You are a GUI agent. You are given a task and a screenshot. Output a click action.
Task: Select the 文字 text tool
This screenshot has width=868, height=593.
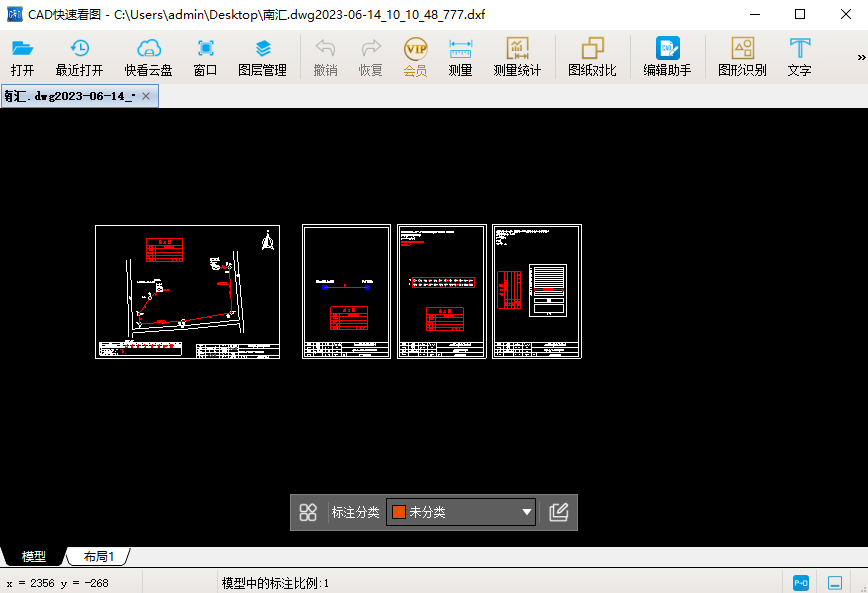tap(799, 57)
